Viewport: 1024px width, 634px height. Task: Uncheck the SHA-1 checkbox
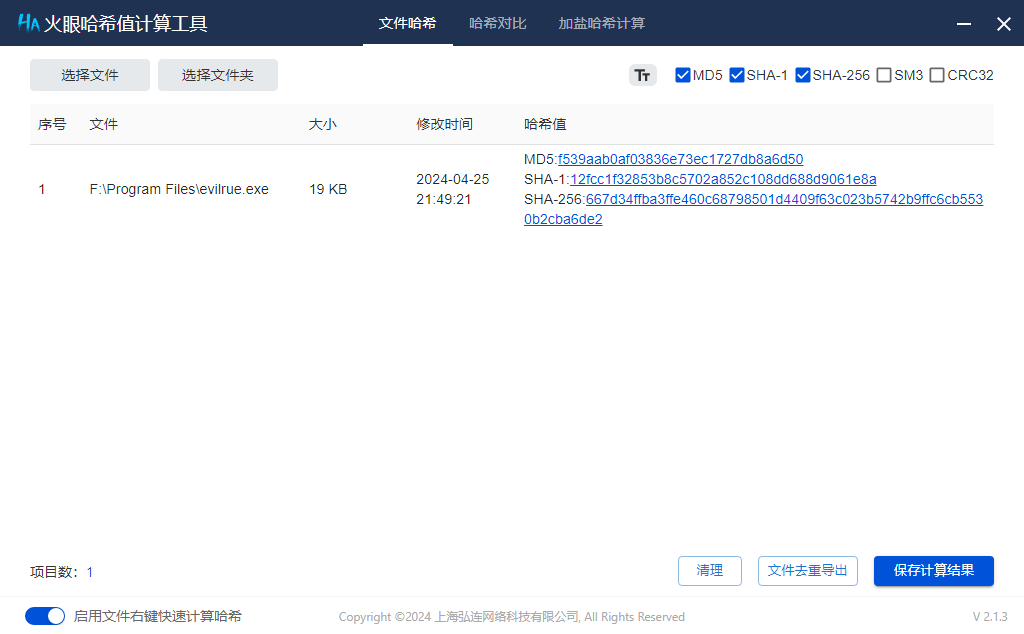pos(737,75)
